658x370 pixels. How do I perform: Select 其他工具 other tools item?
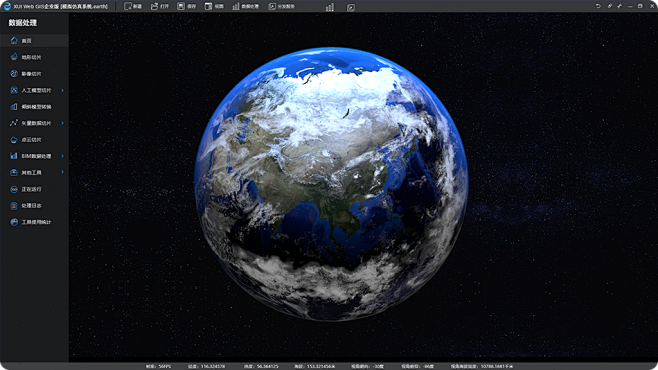(34, 172)
